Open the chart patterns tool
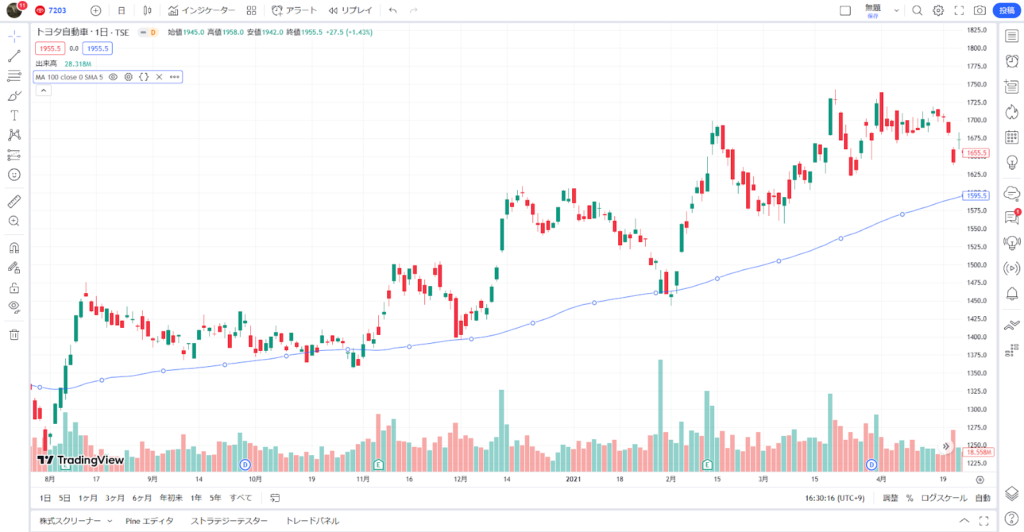Screen dimensions: 1024x532 14,135
